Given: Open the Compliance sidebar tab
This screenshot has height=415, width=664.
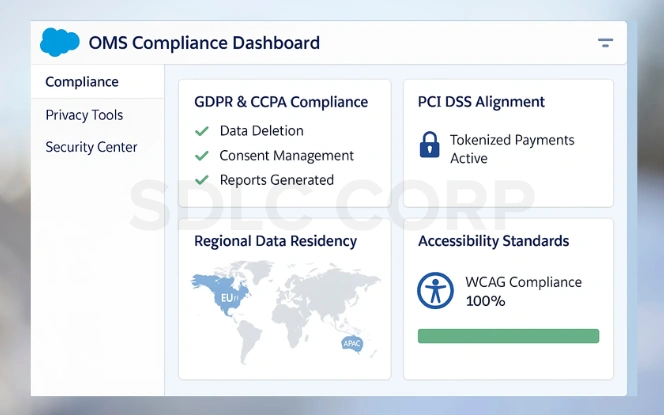Looking at the screenshot, I should point(82,82).
